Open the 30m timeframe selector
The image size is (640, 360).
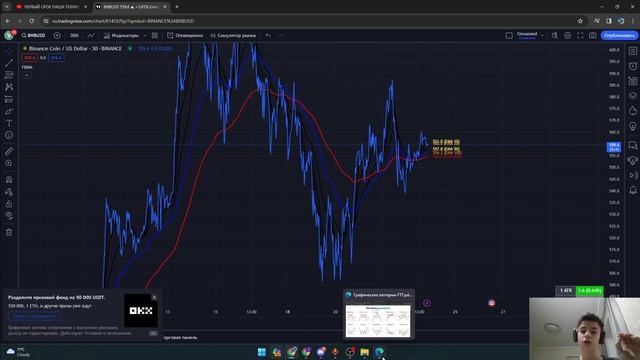[74, 36]
